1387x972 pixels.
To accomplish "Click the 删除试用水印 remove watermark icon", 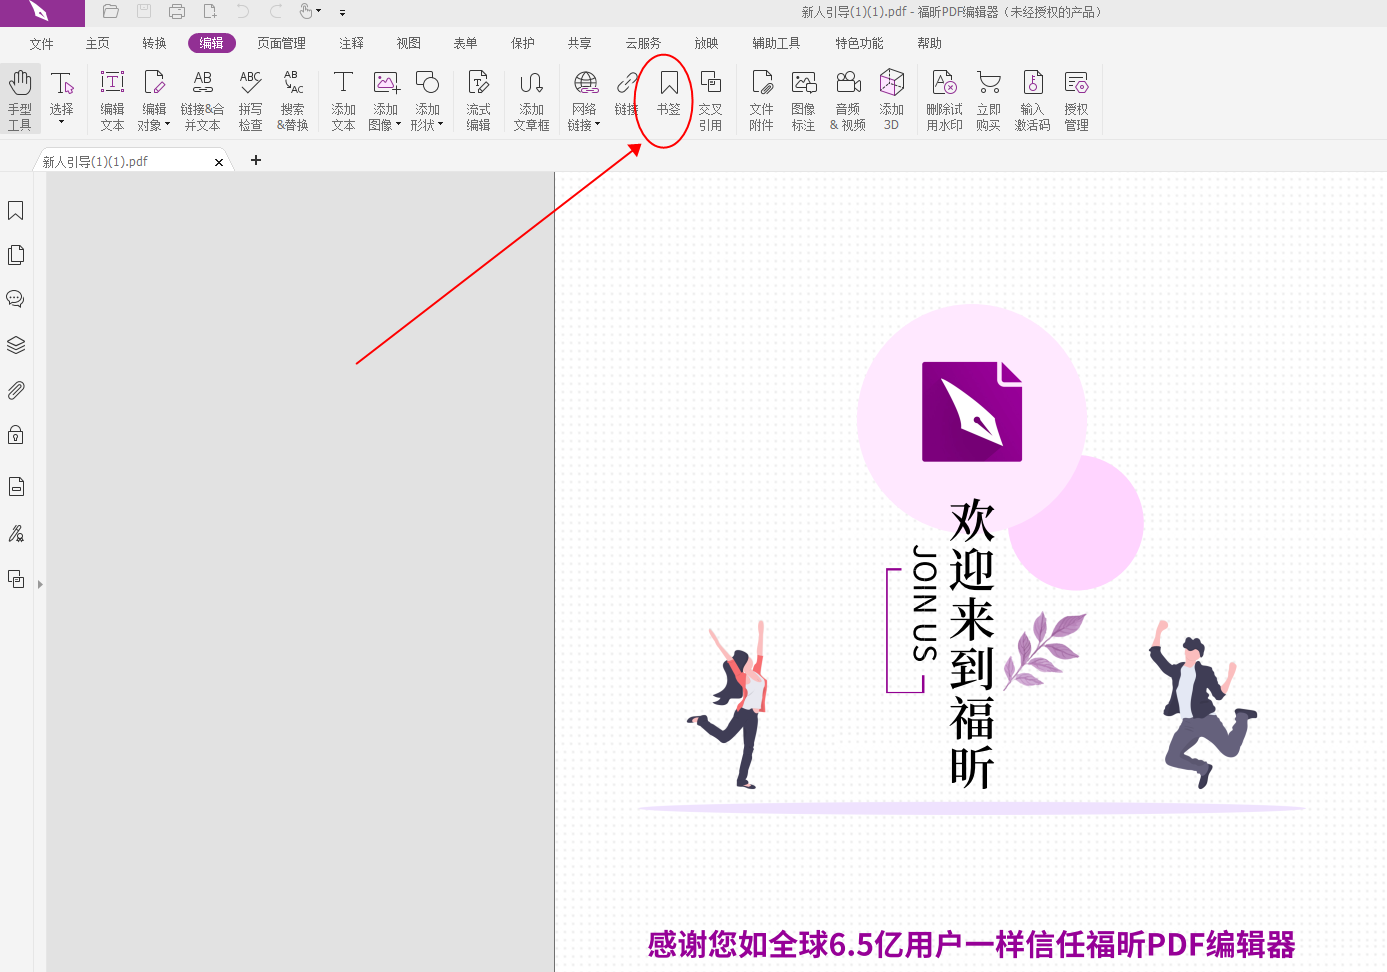I will [943, 99].
